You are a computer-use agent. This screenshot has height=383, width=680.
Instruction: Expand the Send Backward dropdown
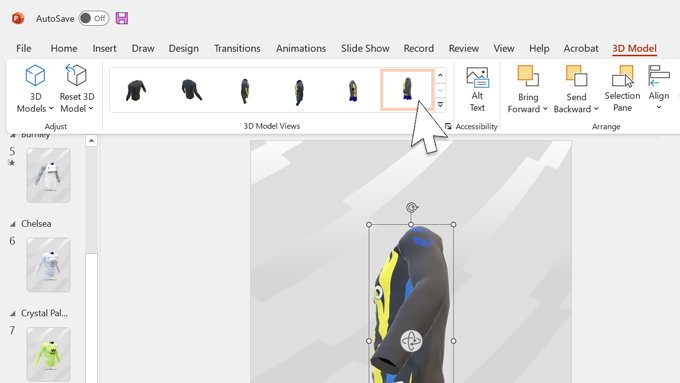[596, 109]
